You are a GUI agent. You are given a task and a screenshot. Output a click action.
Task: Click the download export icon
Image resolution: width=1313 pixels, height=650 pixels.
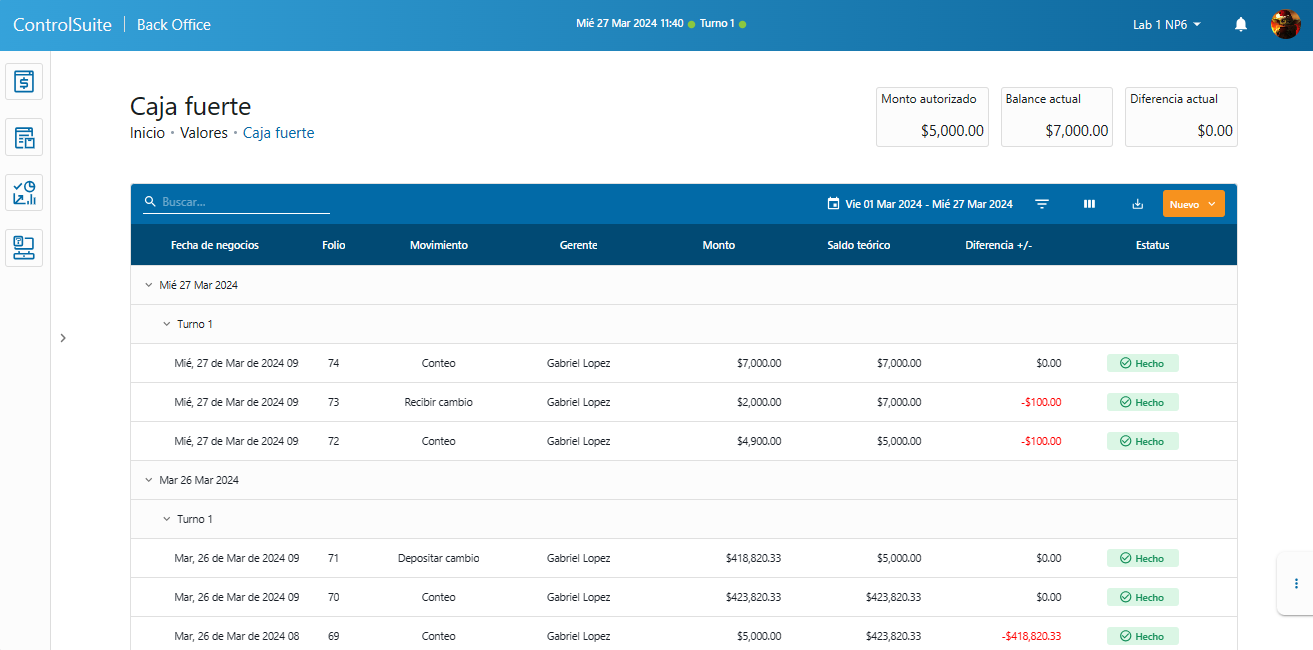coord(1137,204)
